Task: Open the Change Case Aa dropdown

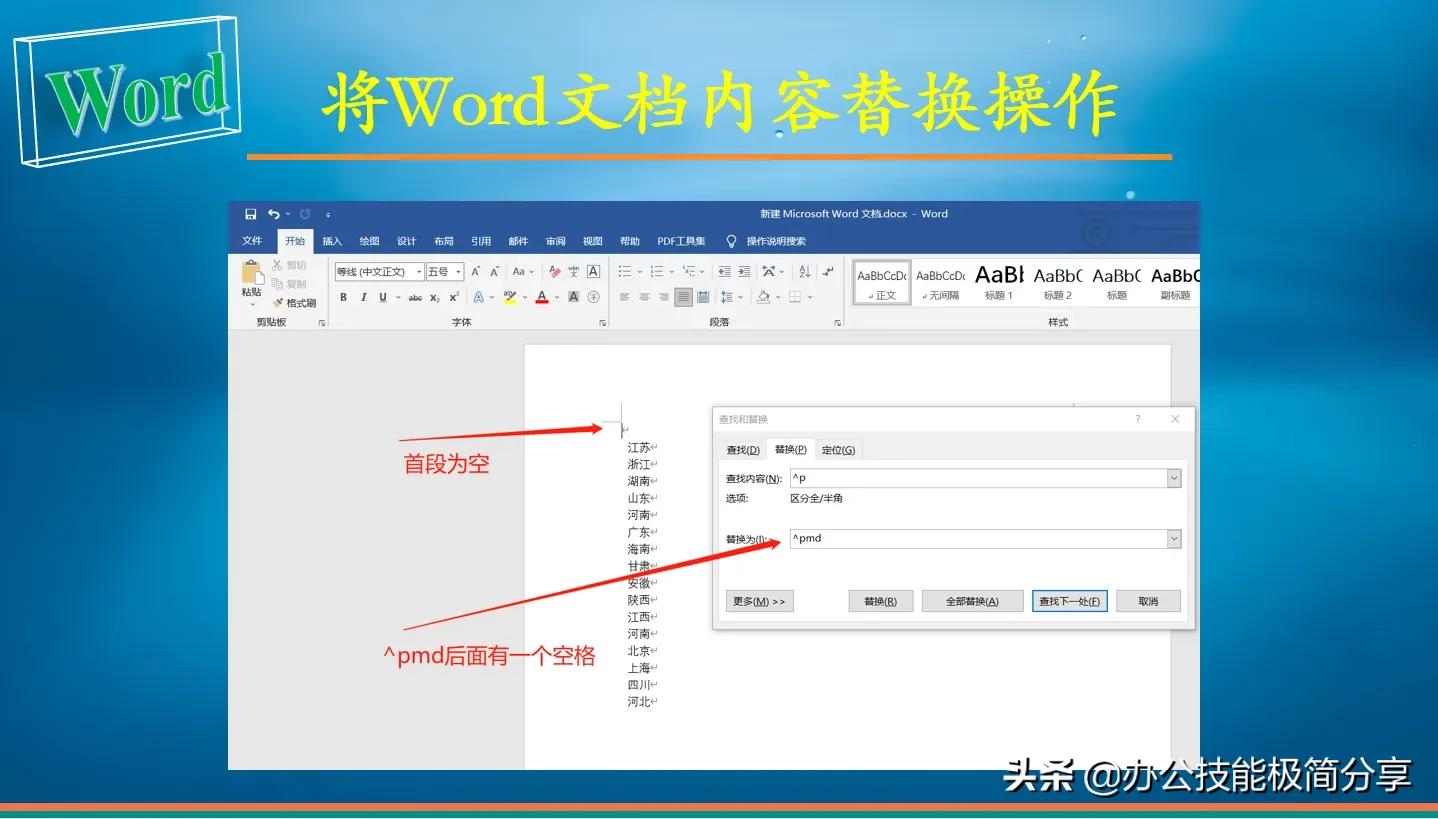Action: 523,272
